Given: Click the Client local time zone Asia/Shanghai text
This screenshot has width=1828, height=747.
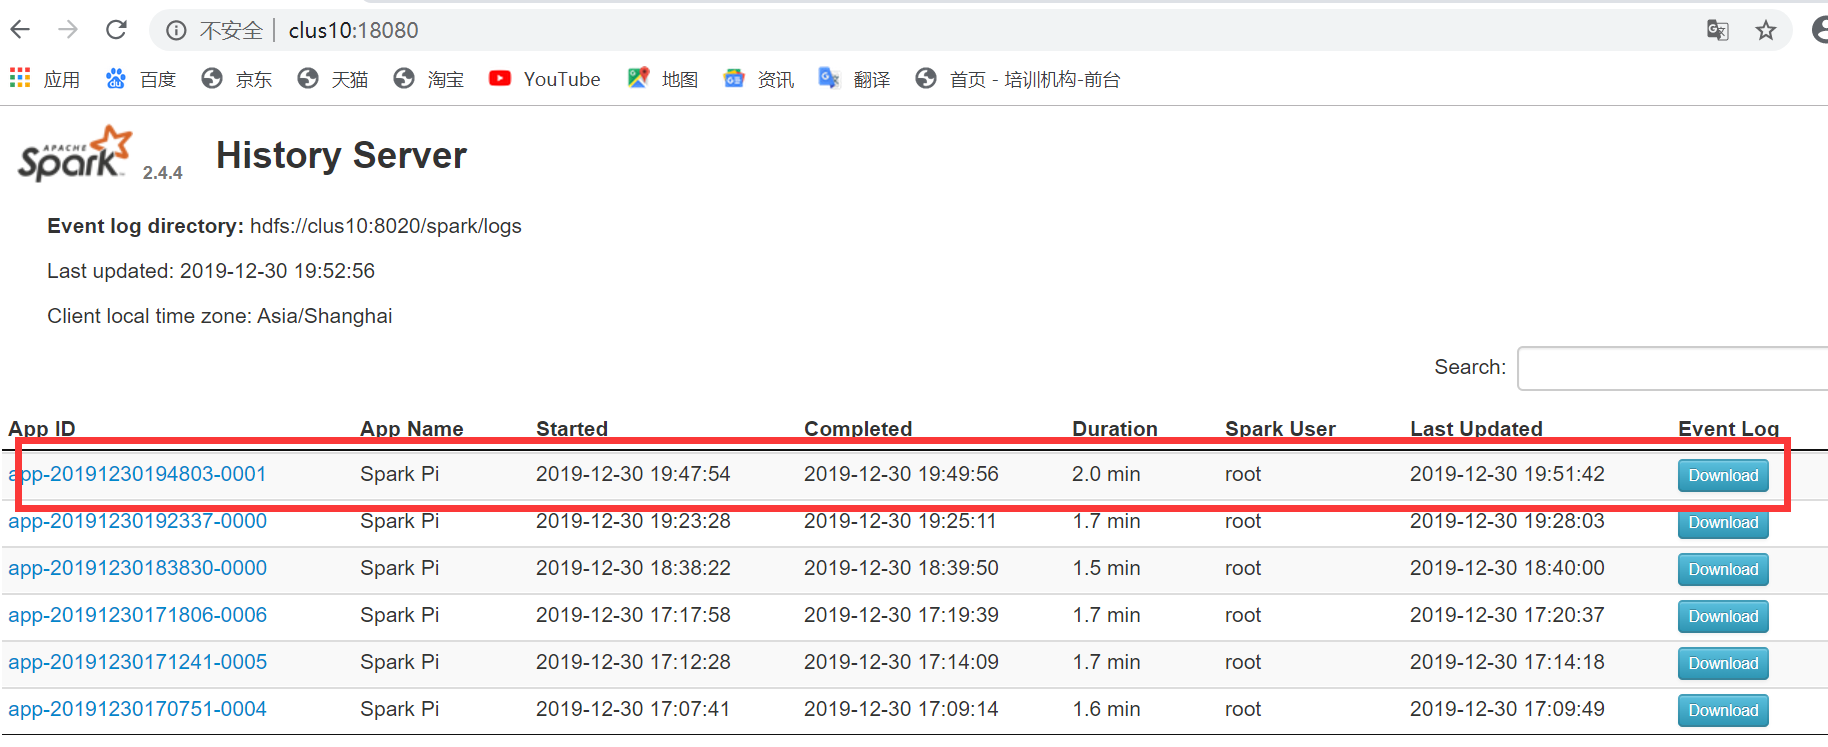Looking at the screenshot, I should point(220,316).
